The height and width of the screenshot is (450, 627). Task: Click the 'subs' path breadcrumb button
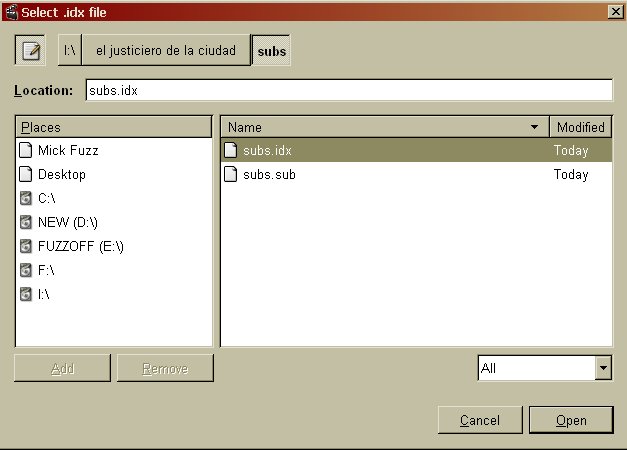tap(272, 51)
